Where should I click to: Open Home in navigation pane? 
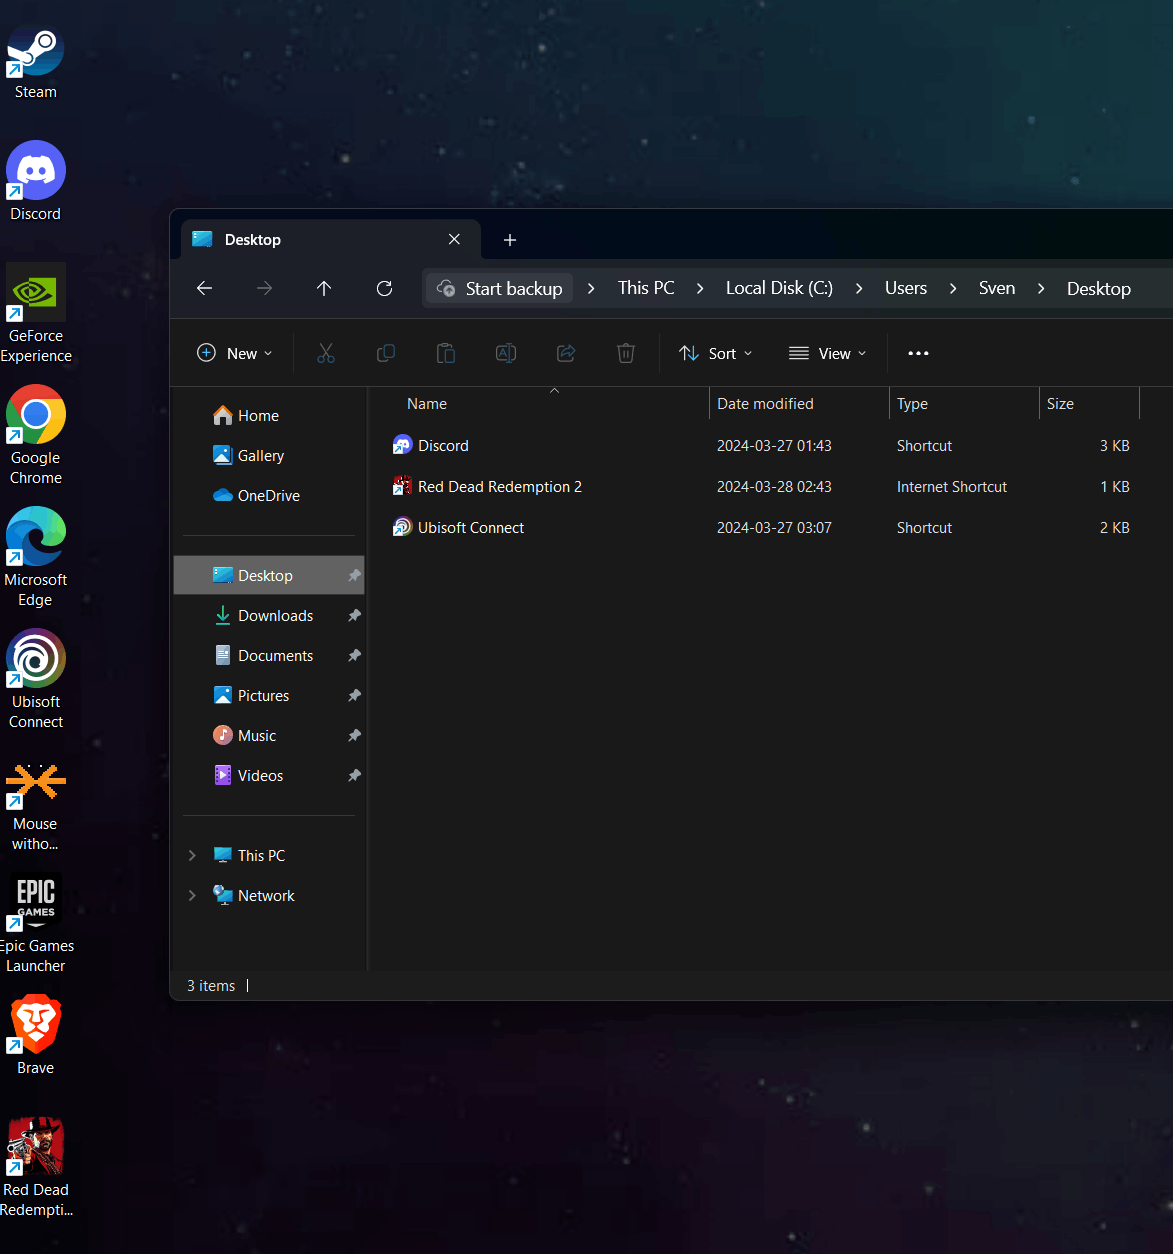pos(268,416)
